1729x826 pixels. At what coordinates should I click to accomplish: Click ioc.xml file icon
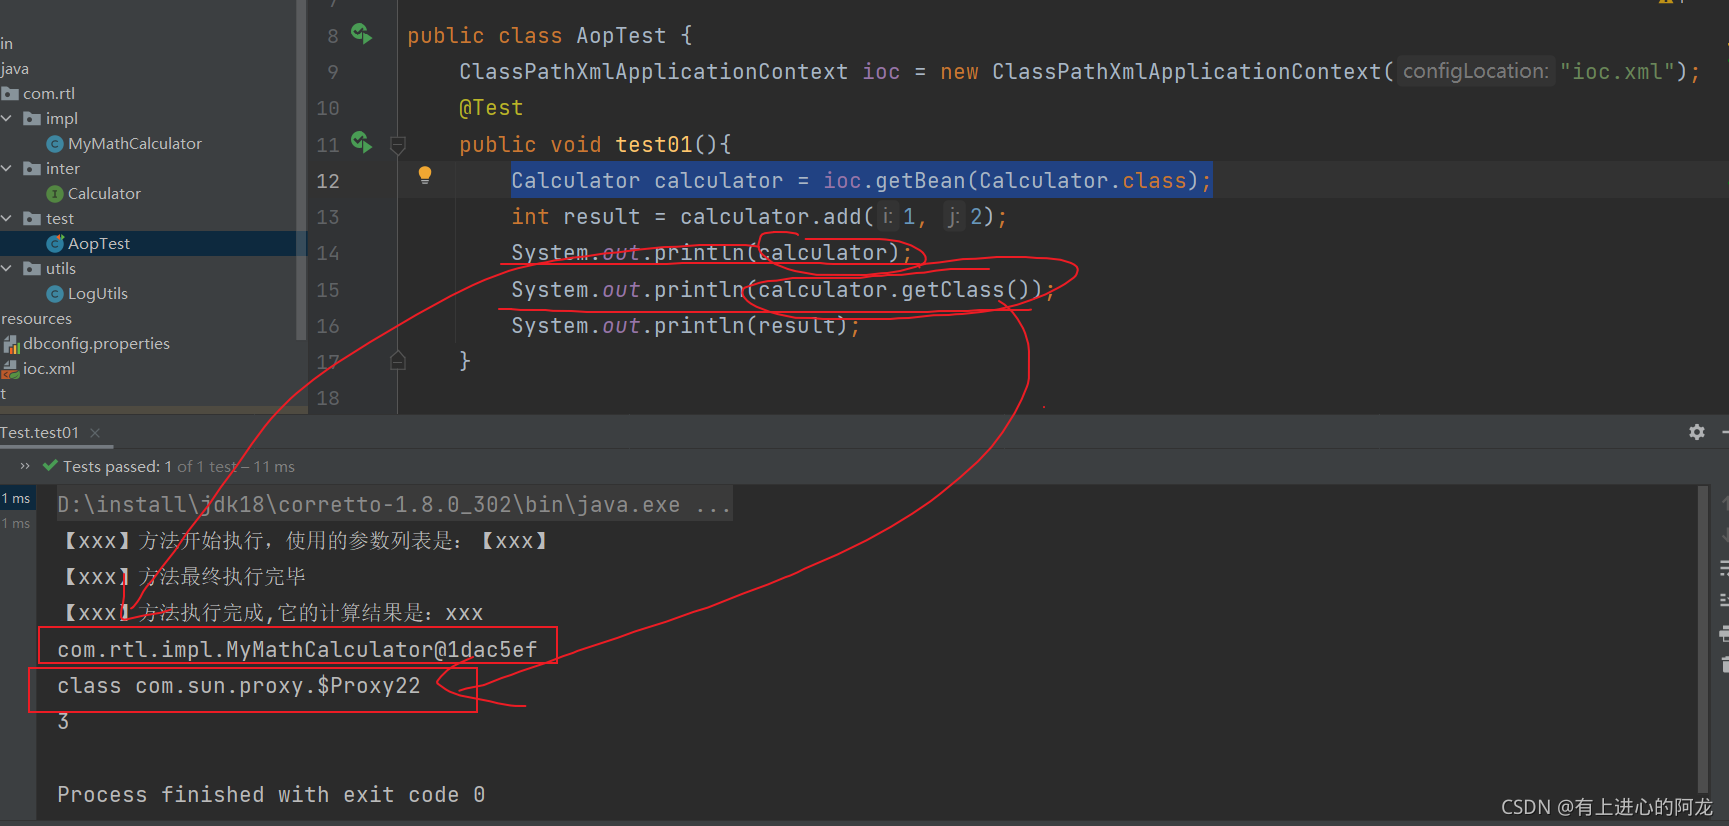click(10, 369)
